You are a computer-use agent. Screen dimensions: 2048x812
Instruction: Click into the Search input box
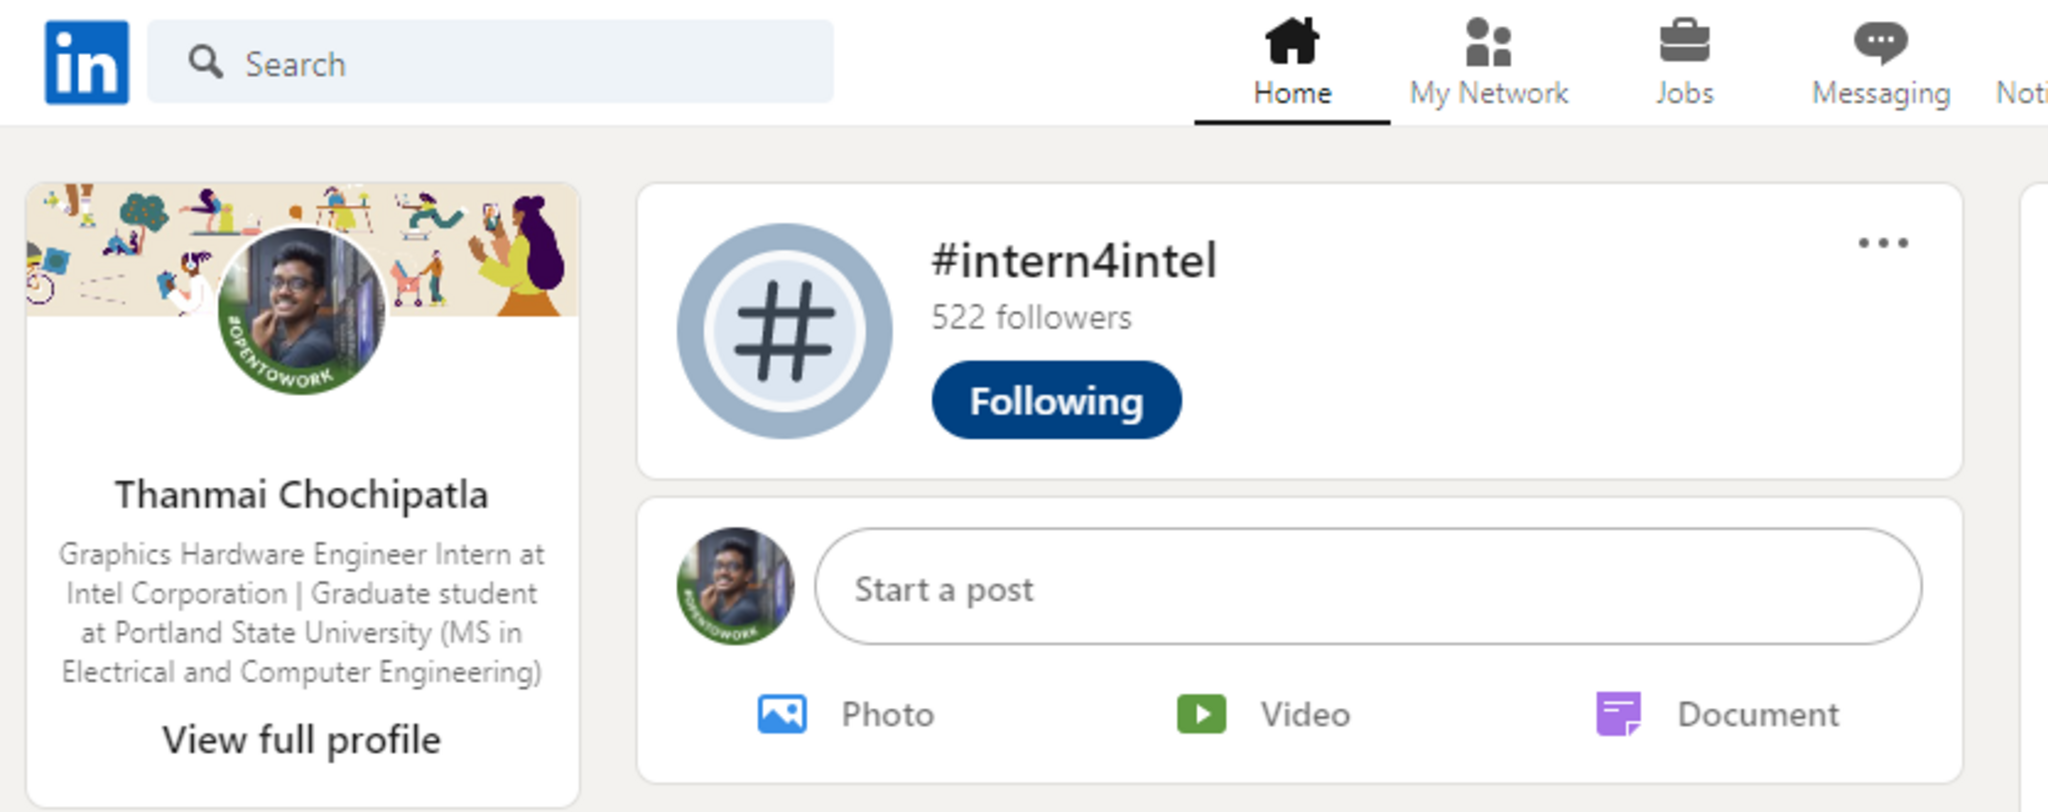click(520, 63)
